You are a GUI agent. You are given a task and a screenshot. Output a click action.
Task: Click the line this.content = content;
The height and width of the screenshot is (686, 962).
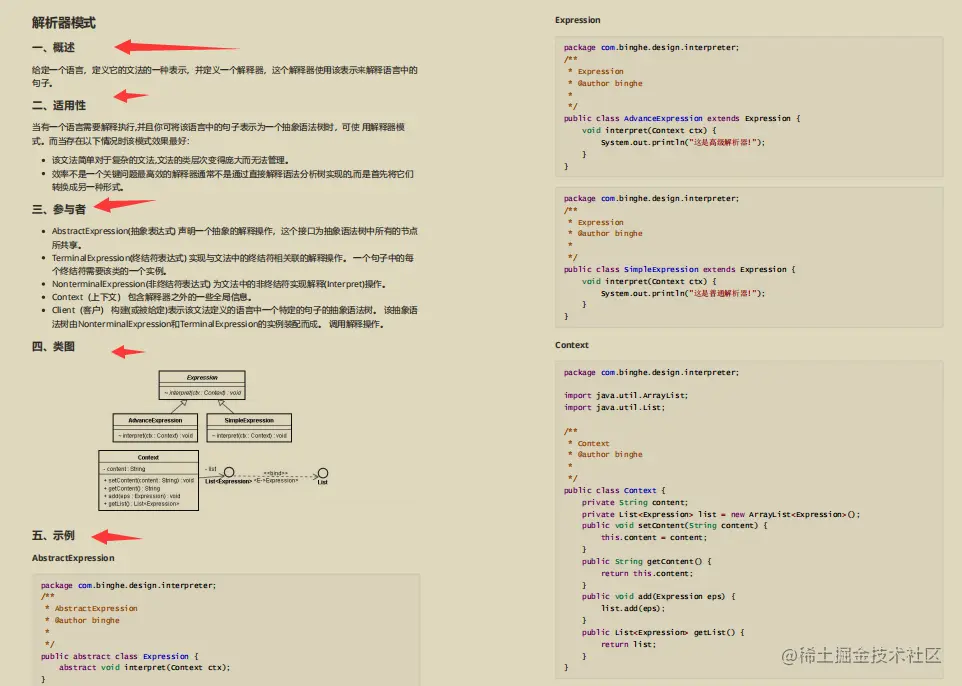pos(654,538)
